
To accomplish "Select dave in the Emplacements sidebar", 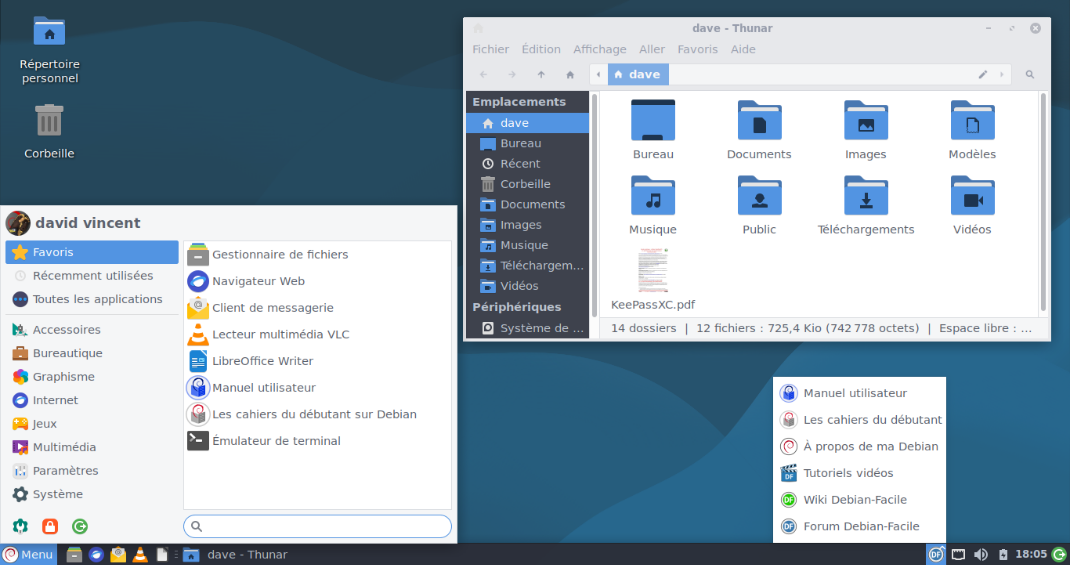I will 527,123.
